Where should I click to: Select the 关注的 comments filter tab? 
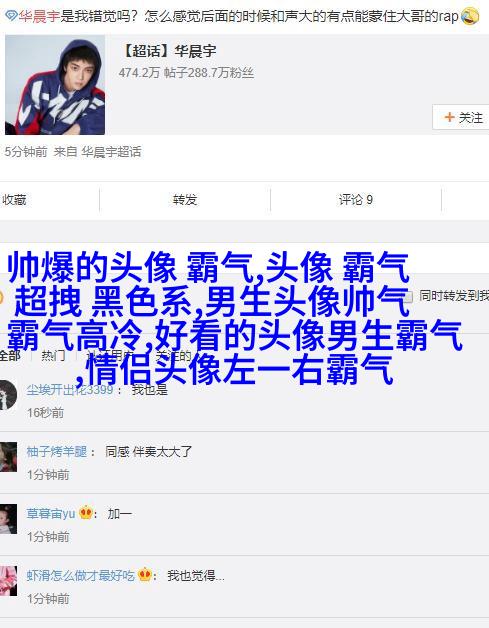(x=173, y=355)
